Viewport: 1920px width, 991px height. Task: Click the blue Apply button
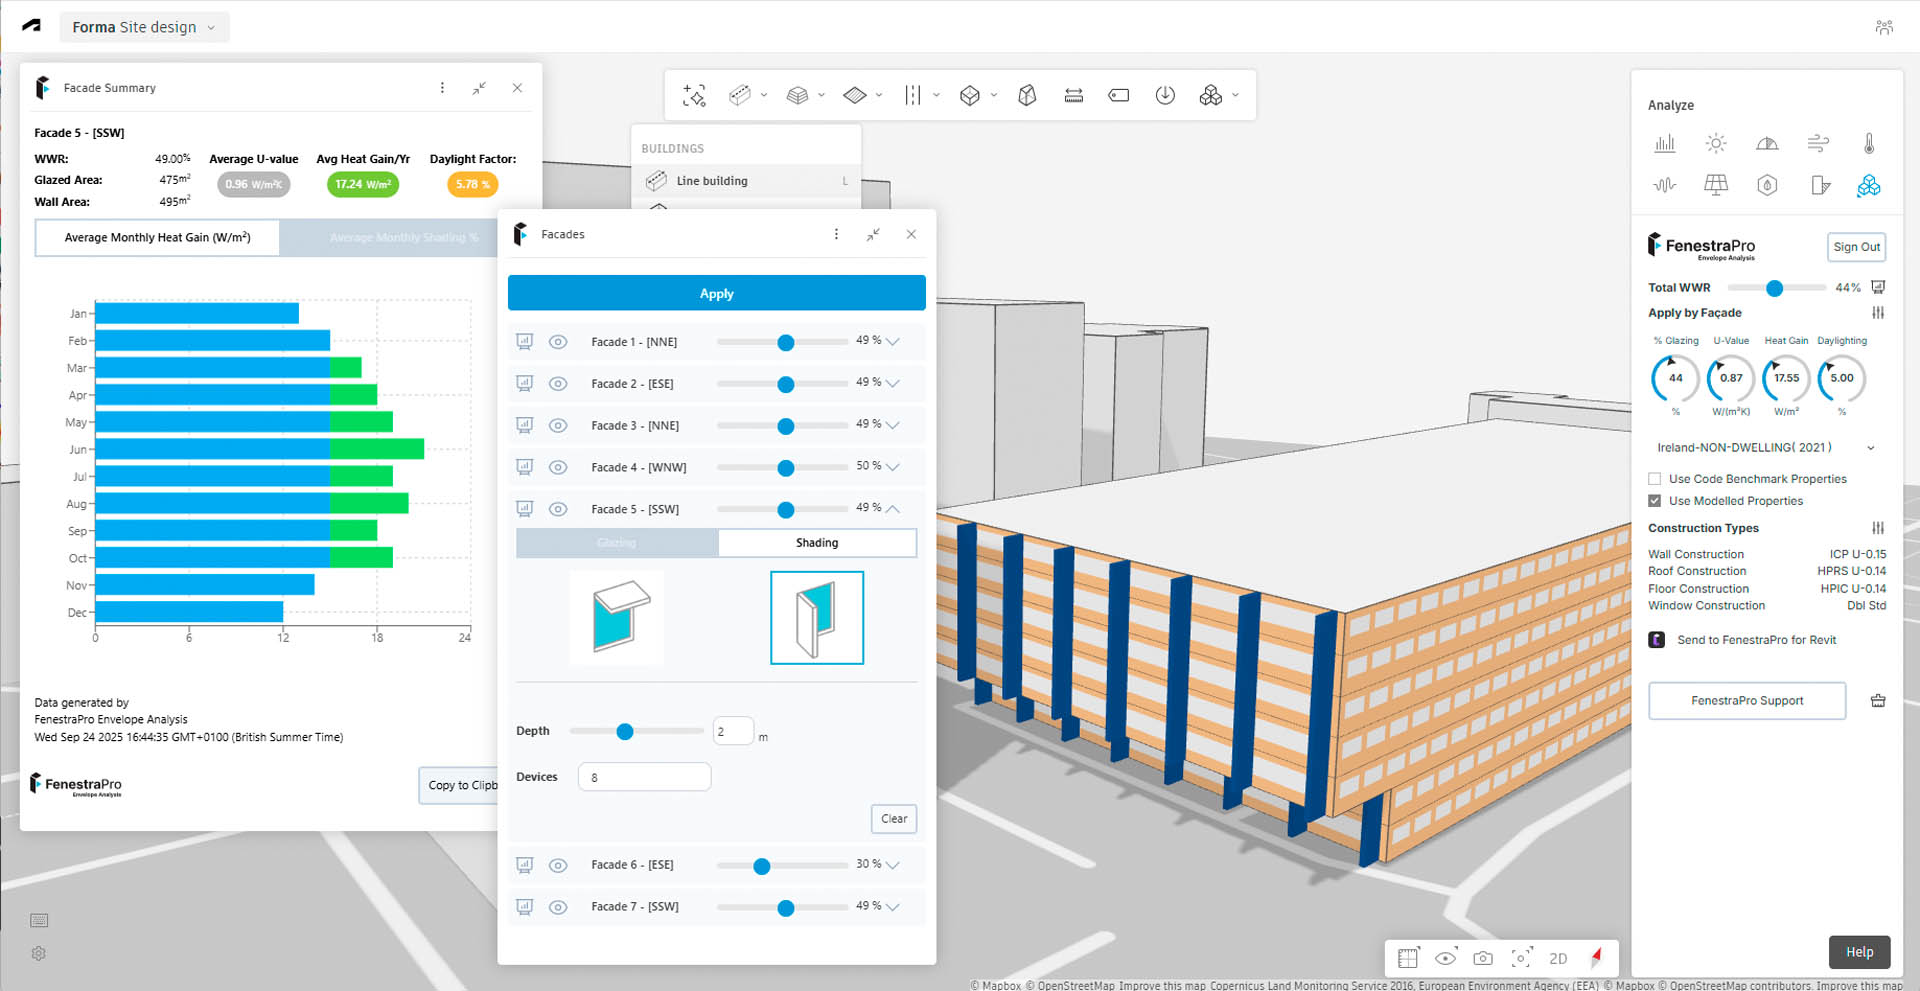tap(716, 293)
